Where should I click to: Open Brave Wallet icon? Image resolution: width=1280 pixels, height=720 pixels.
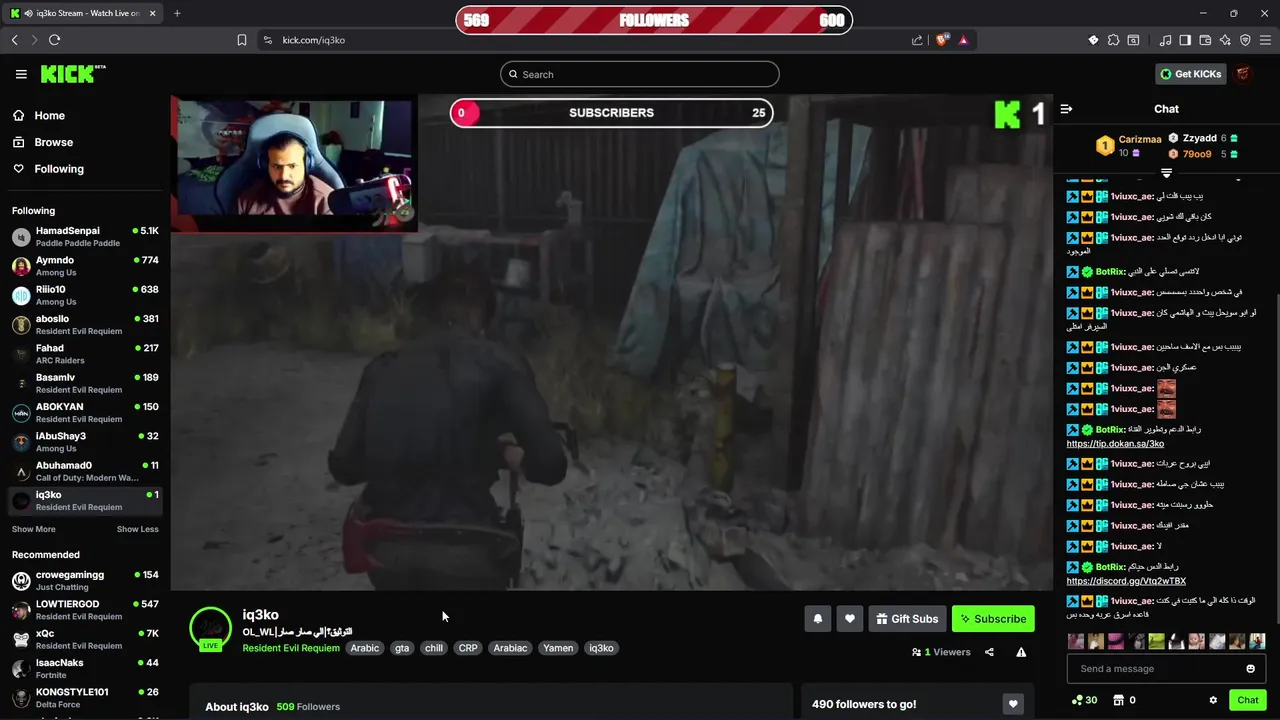[1205, 40]
